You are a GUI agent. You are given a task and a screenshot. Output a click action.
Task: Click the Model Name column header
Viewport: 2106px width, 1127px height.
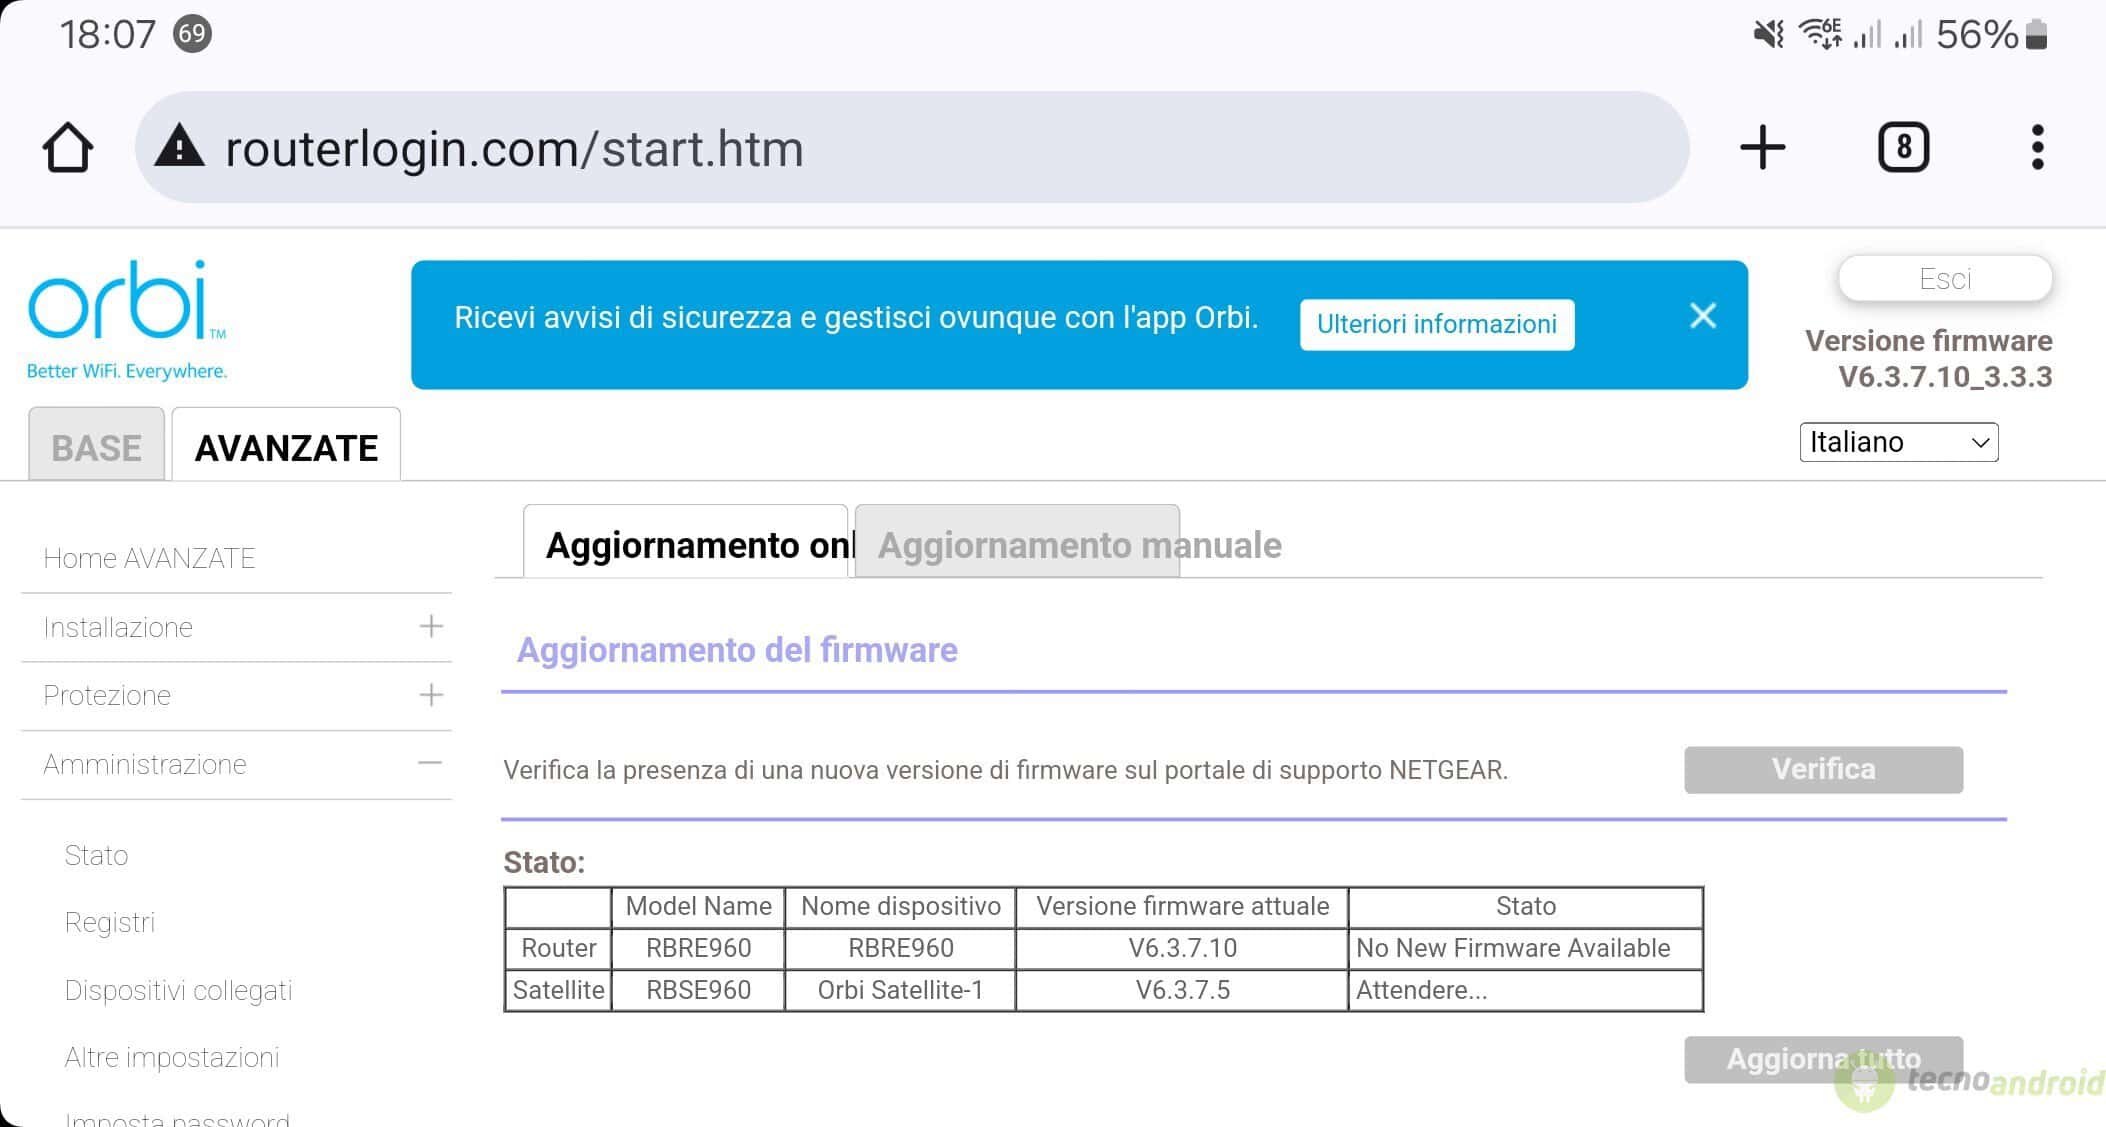698,906
